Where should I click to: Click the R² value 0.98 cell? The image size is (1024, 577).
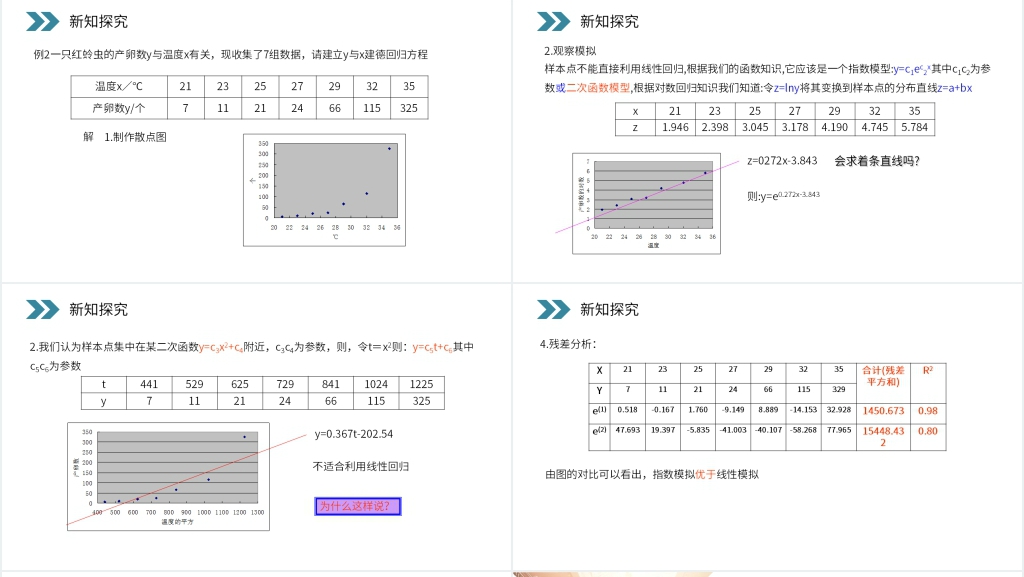pos(927,411)
